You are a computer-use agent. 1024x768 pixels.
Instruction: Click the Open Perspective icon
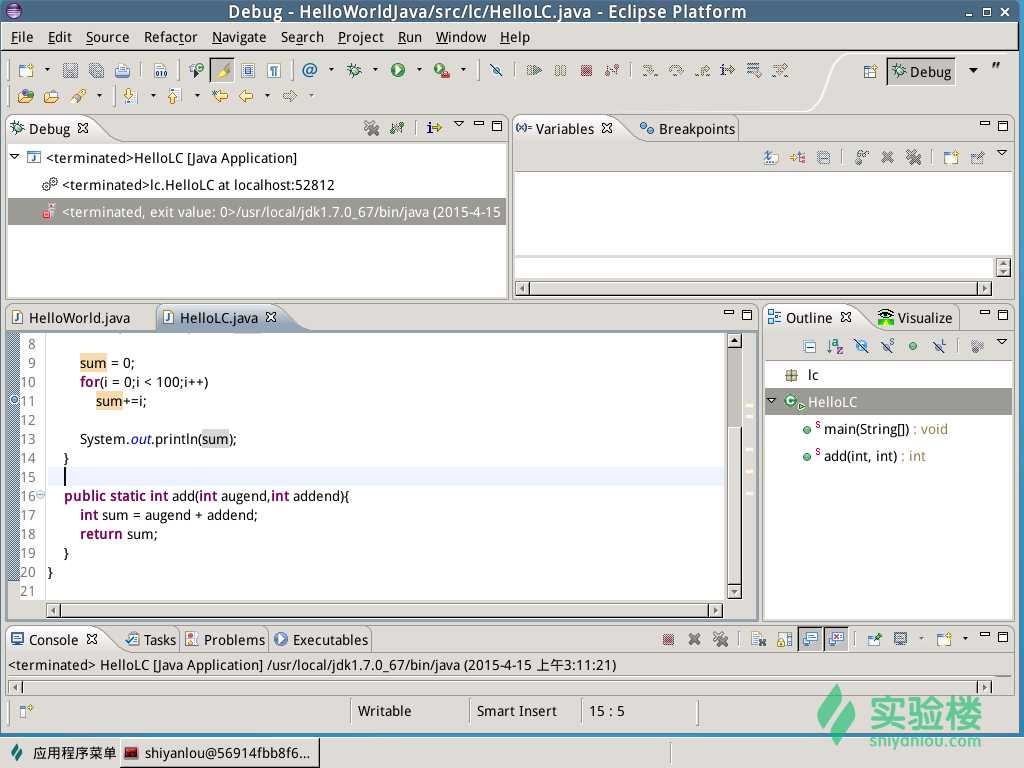point(870,71)
